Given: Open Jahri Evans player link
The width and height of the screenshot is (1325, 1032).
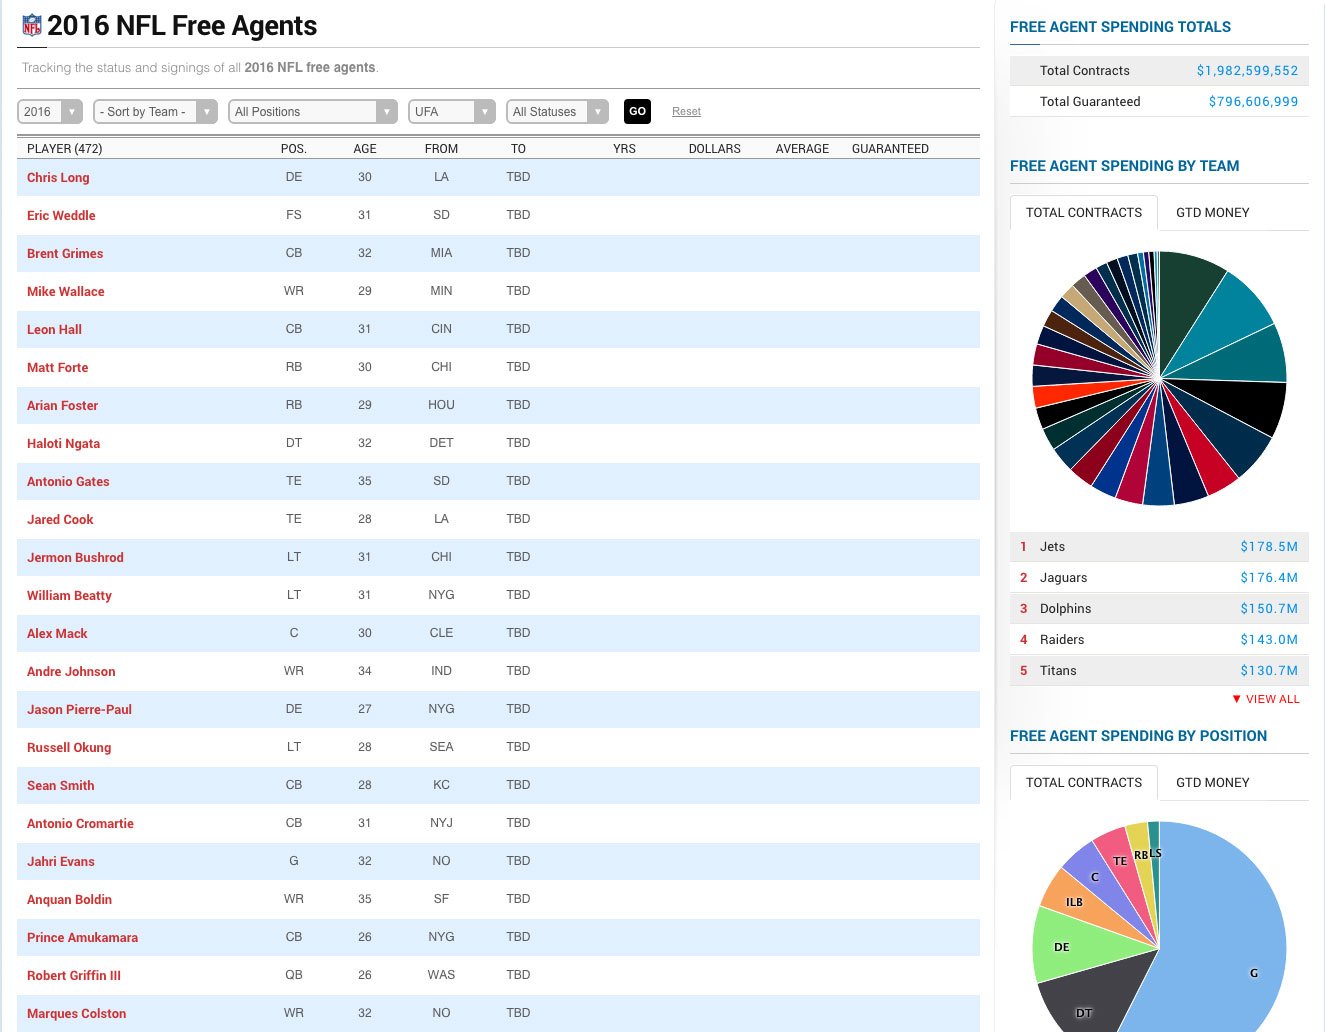Looking at the screenshot, I should tap(61, 861).
